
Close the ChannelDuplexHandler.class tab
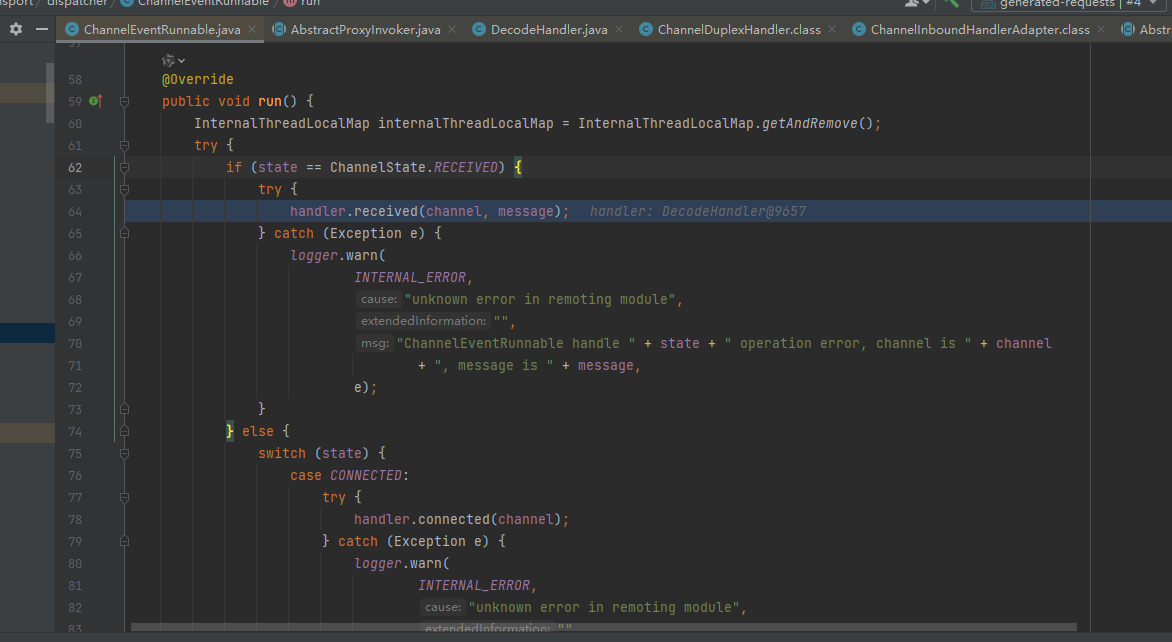[832, 29]
